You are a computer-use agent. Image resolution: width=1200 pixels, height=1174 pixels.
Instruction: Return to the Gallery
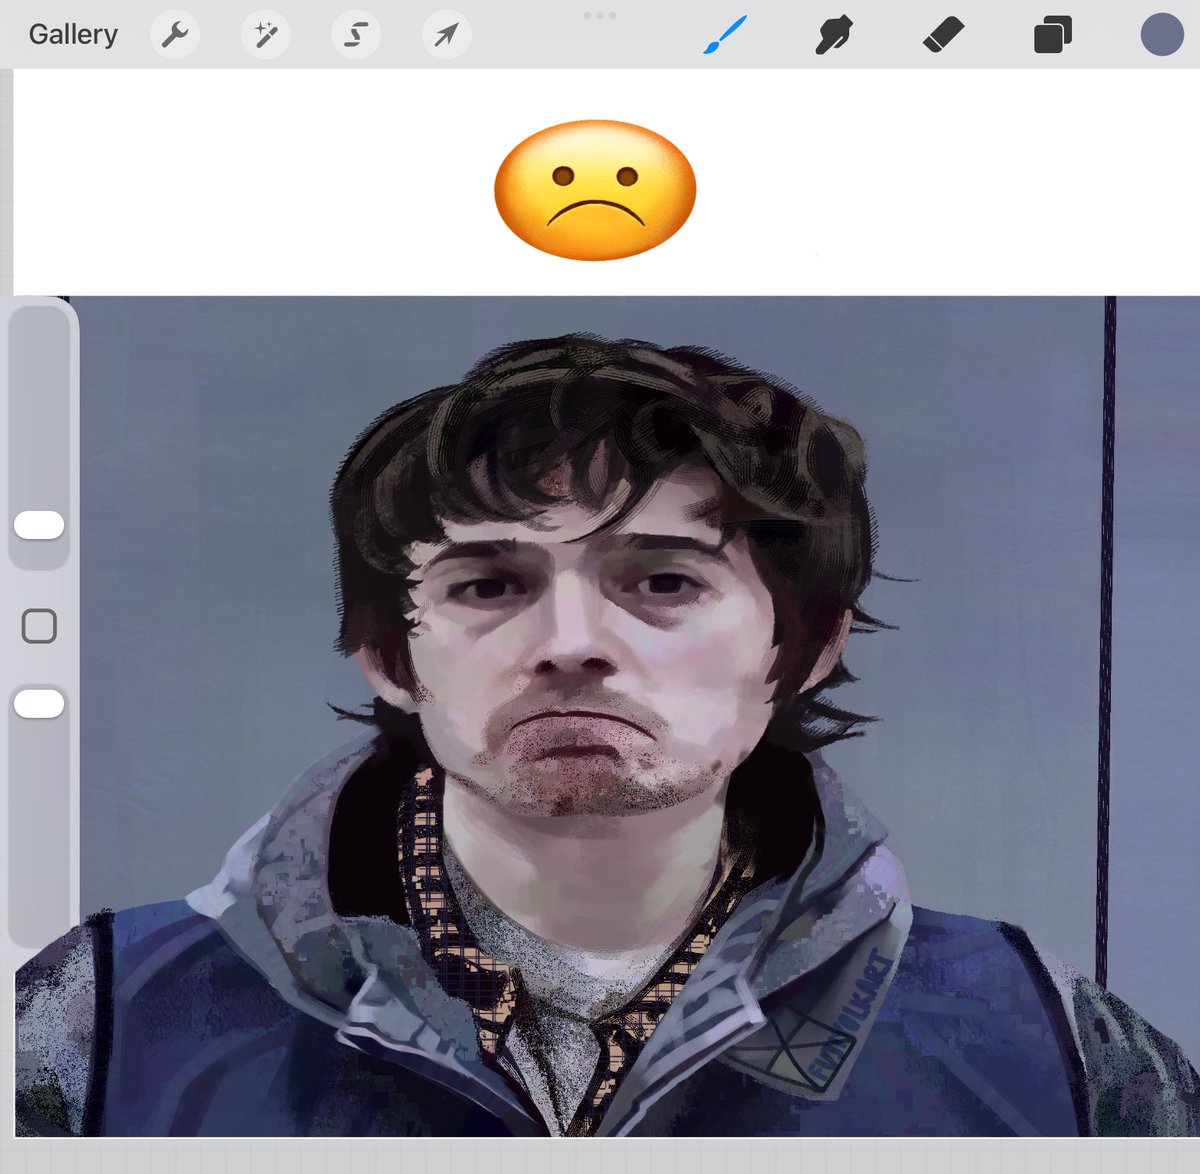73,34
